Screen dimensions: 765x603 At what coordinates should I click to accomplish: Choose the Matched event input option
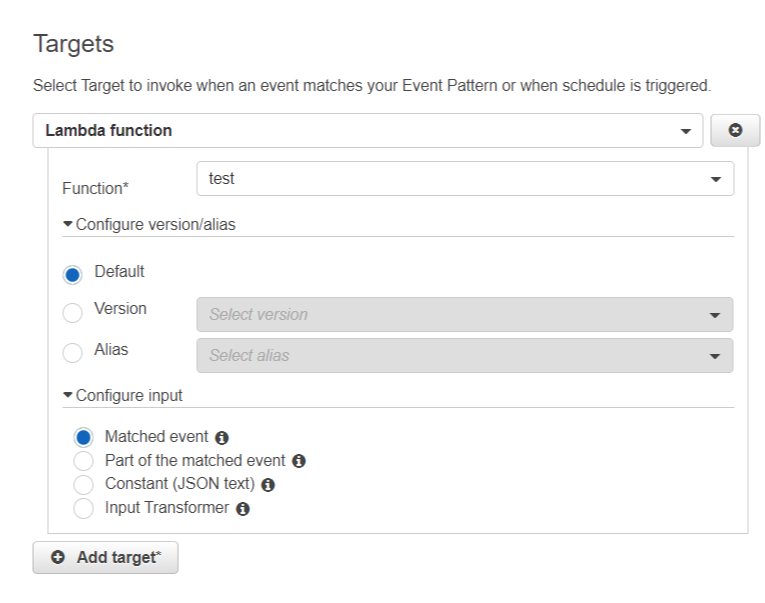(84, 437)
